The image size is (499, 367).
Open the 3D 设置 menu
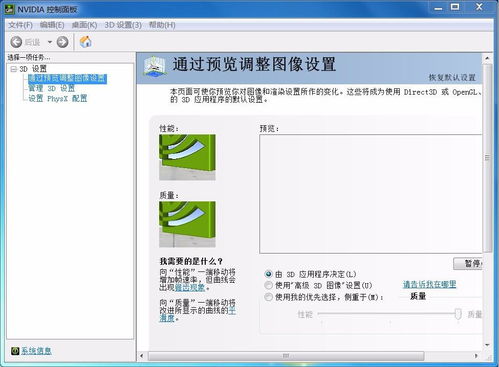point(123,25)
